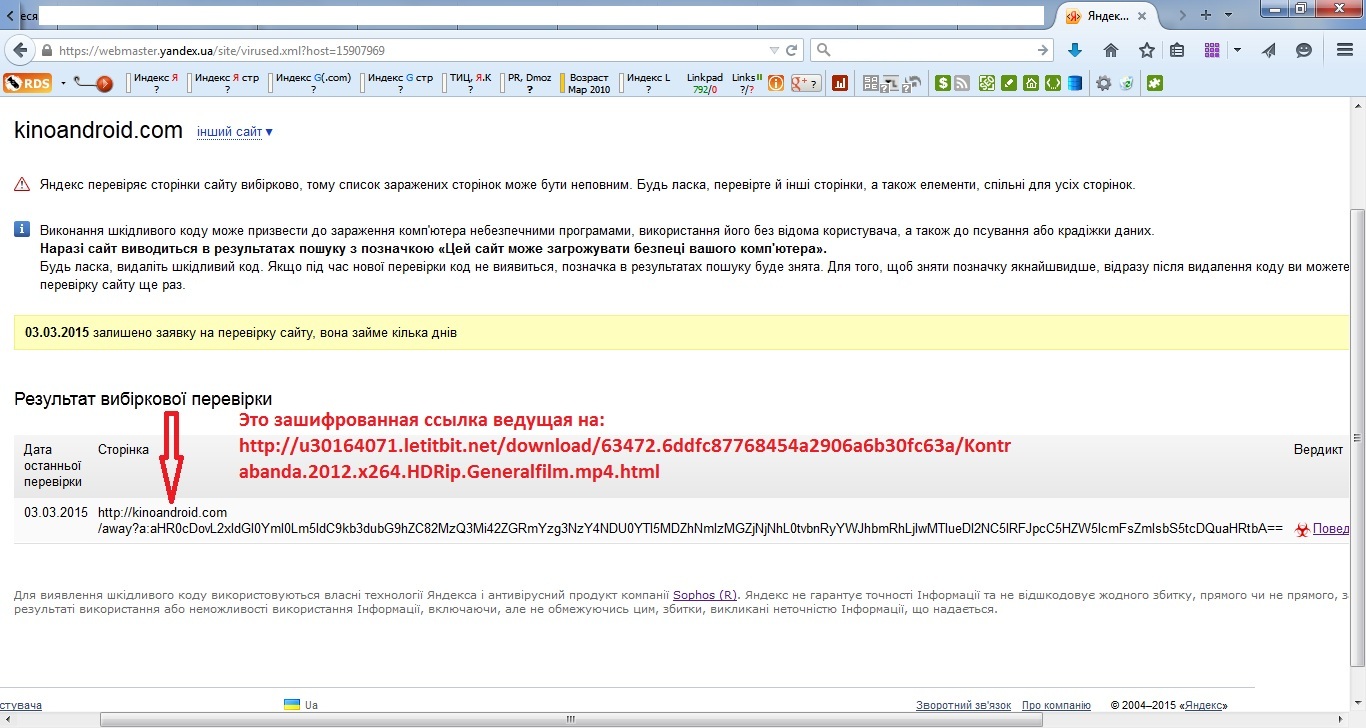Expand the "інший сайт" site selector
Viewport: 1366px width, 728px height.
point(235,132)
